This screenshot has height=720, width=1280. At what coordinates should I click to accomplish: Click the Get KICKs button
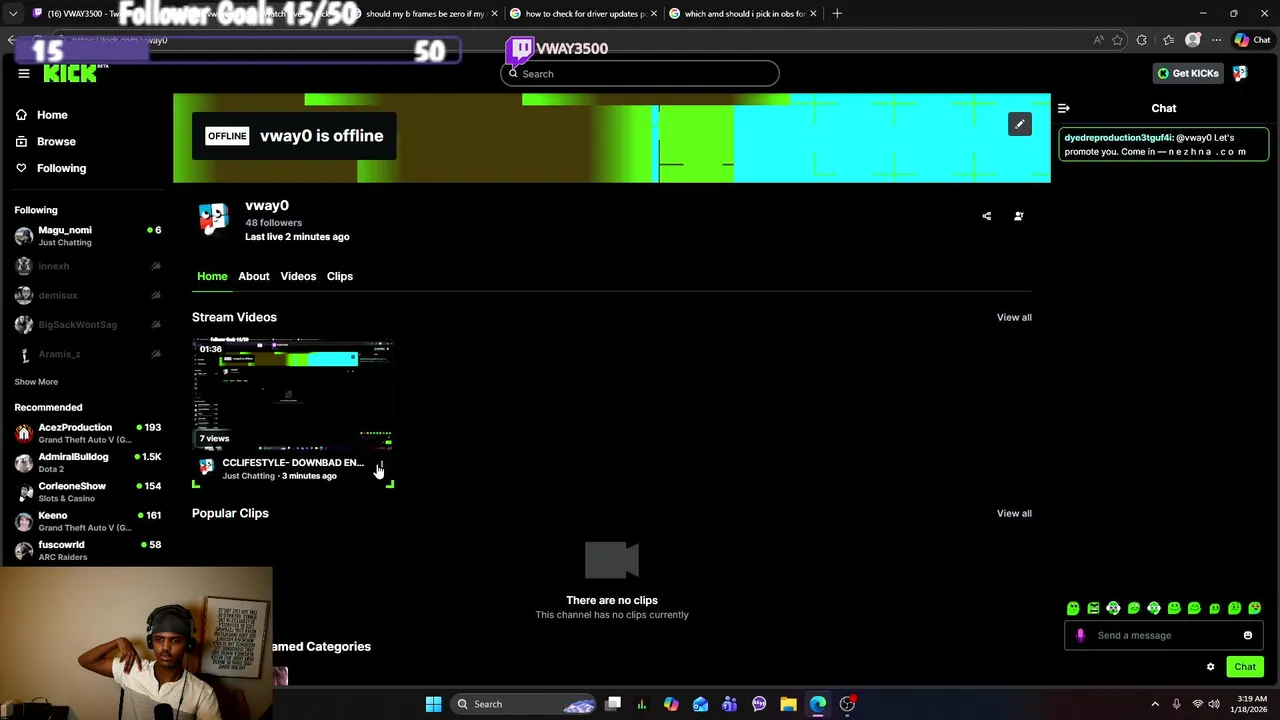pyautogui.click(x=1188, y=73)
